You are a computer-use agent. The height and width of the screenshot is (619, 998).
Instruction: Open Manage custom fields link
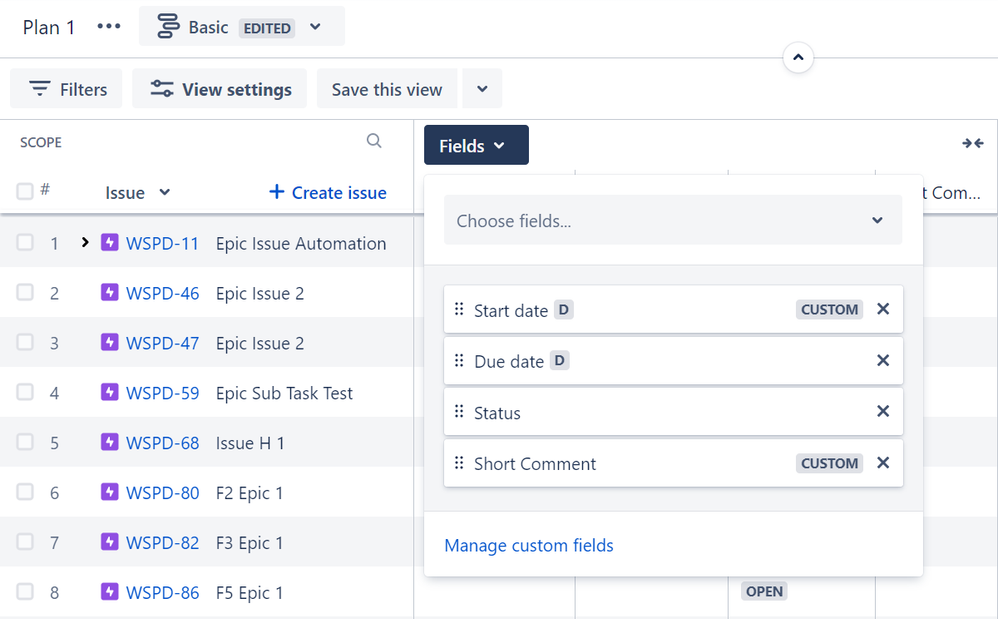[529, 545]
